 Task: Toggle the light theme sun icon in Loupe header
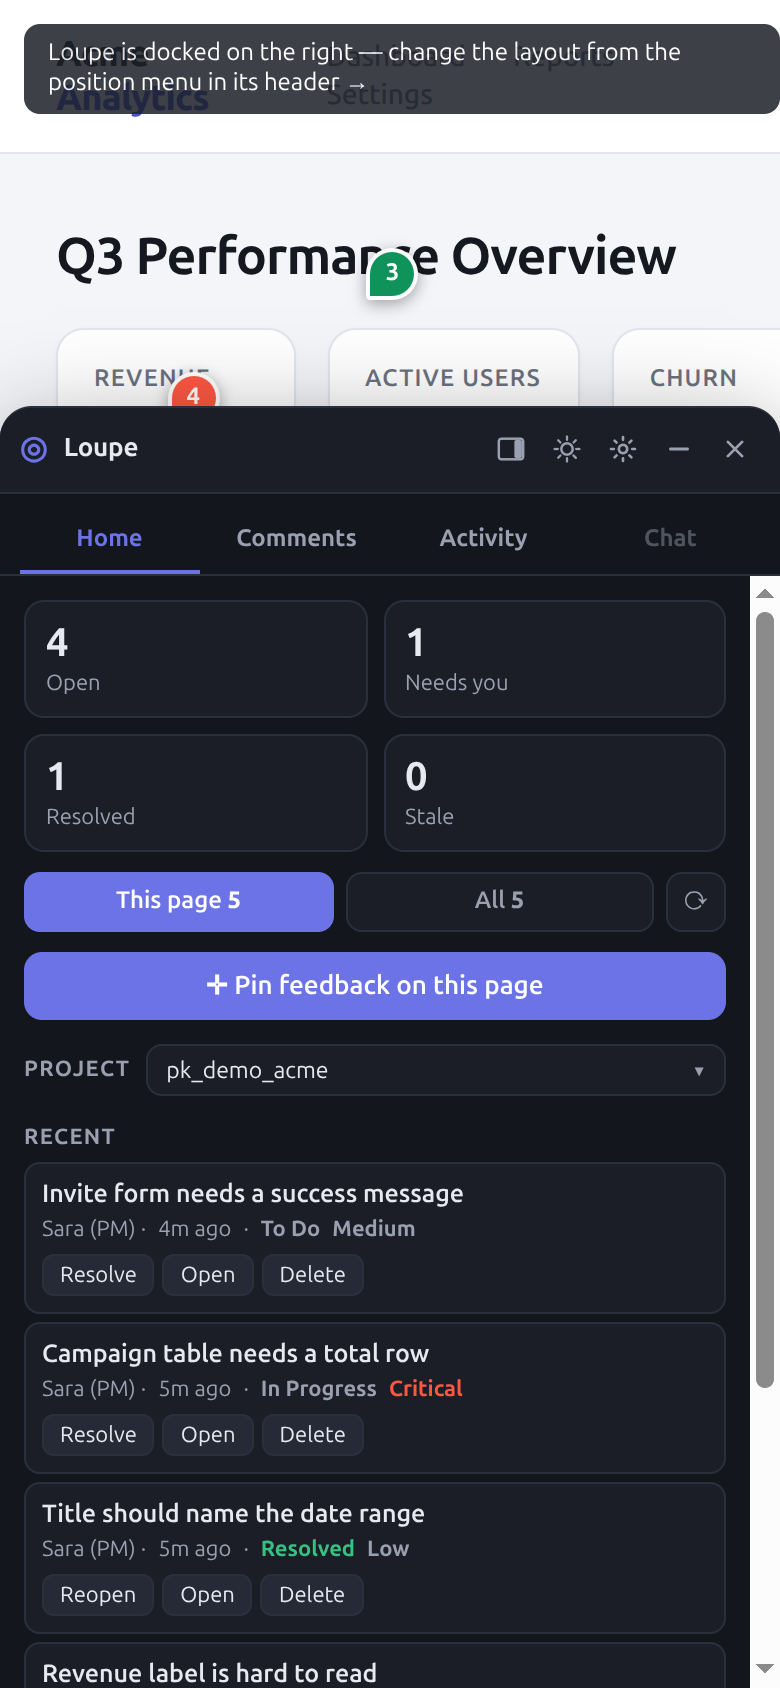(x=567, y=449)
